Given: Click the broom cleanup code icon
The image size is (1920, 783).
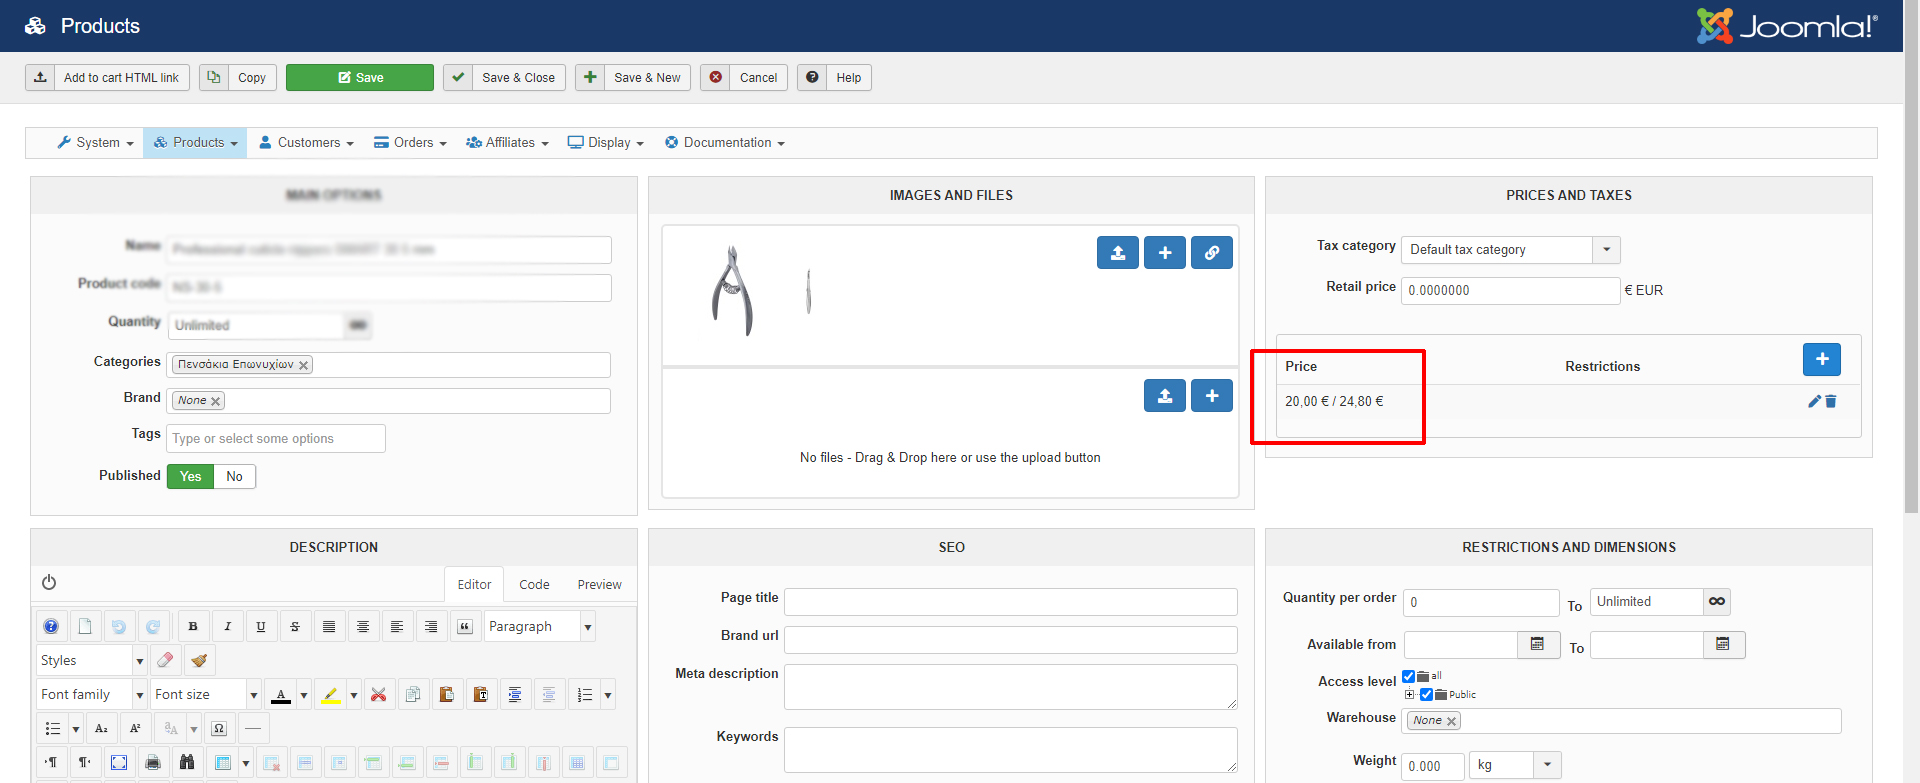Looking at the screenshot, I should (x=199, y=660).
